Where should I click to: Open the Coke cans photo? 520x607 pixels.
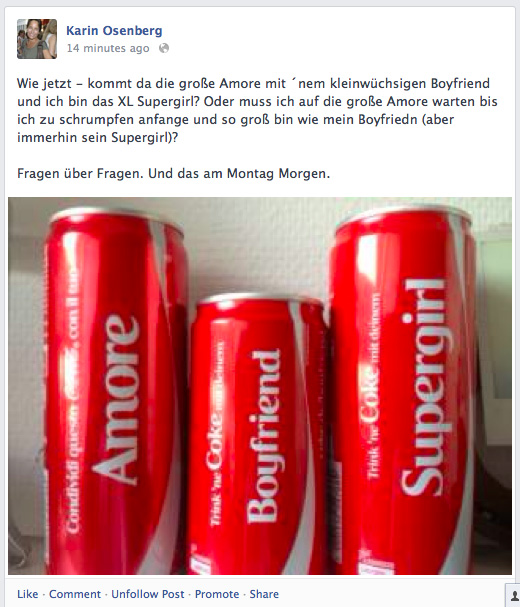pos(260,386)
